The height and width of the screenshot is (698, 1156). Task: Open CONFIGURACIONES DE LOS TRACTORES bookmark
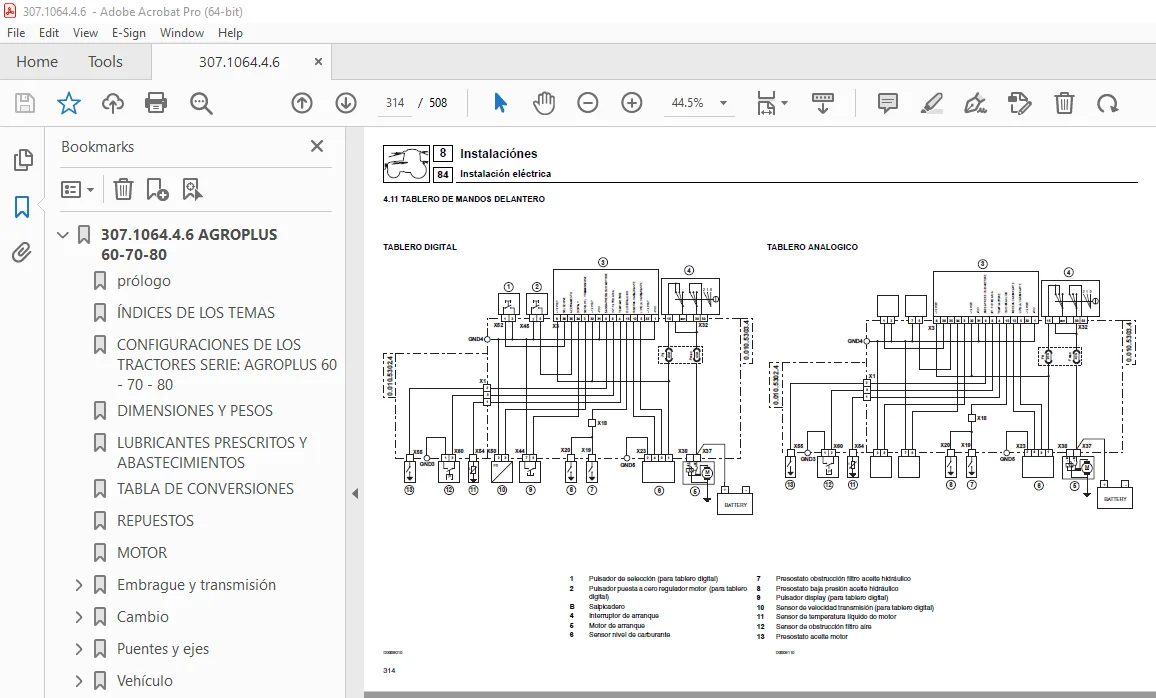(226, 365)
